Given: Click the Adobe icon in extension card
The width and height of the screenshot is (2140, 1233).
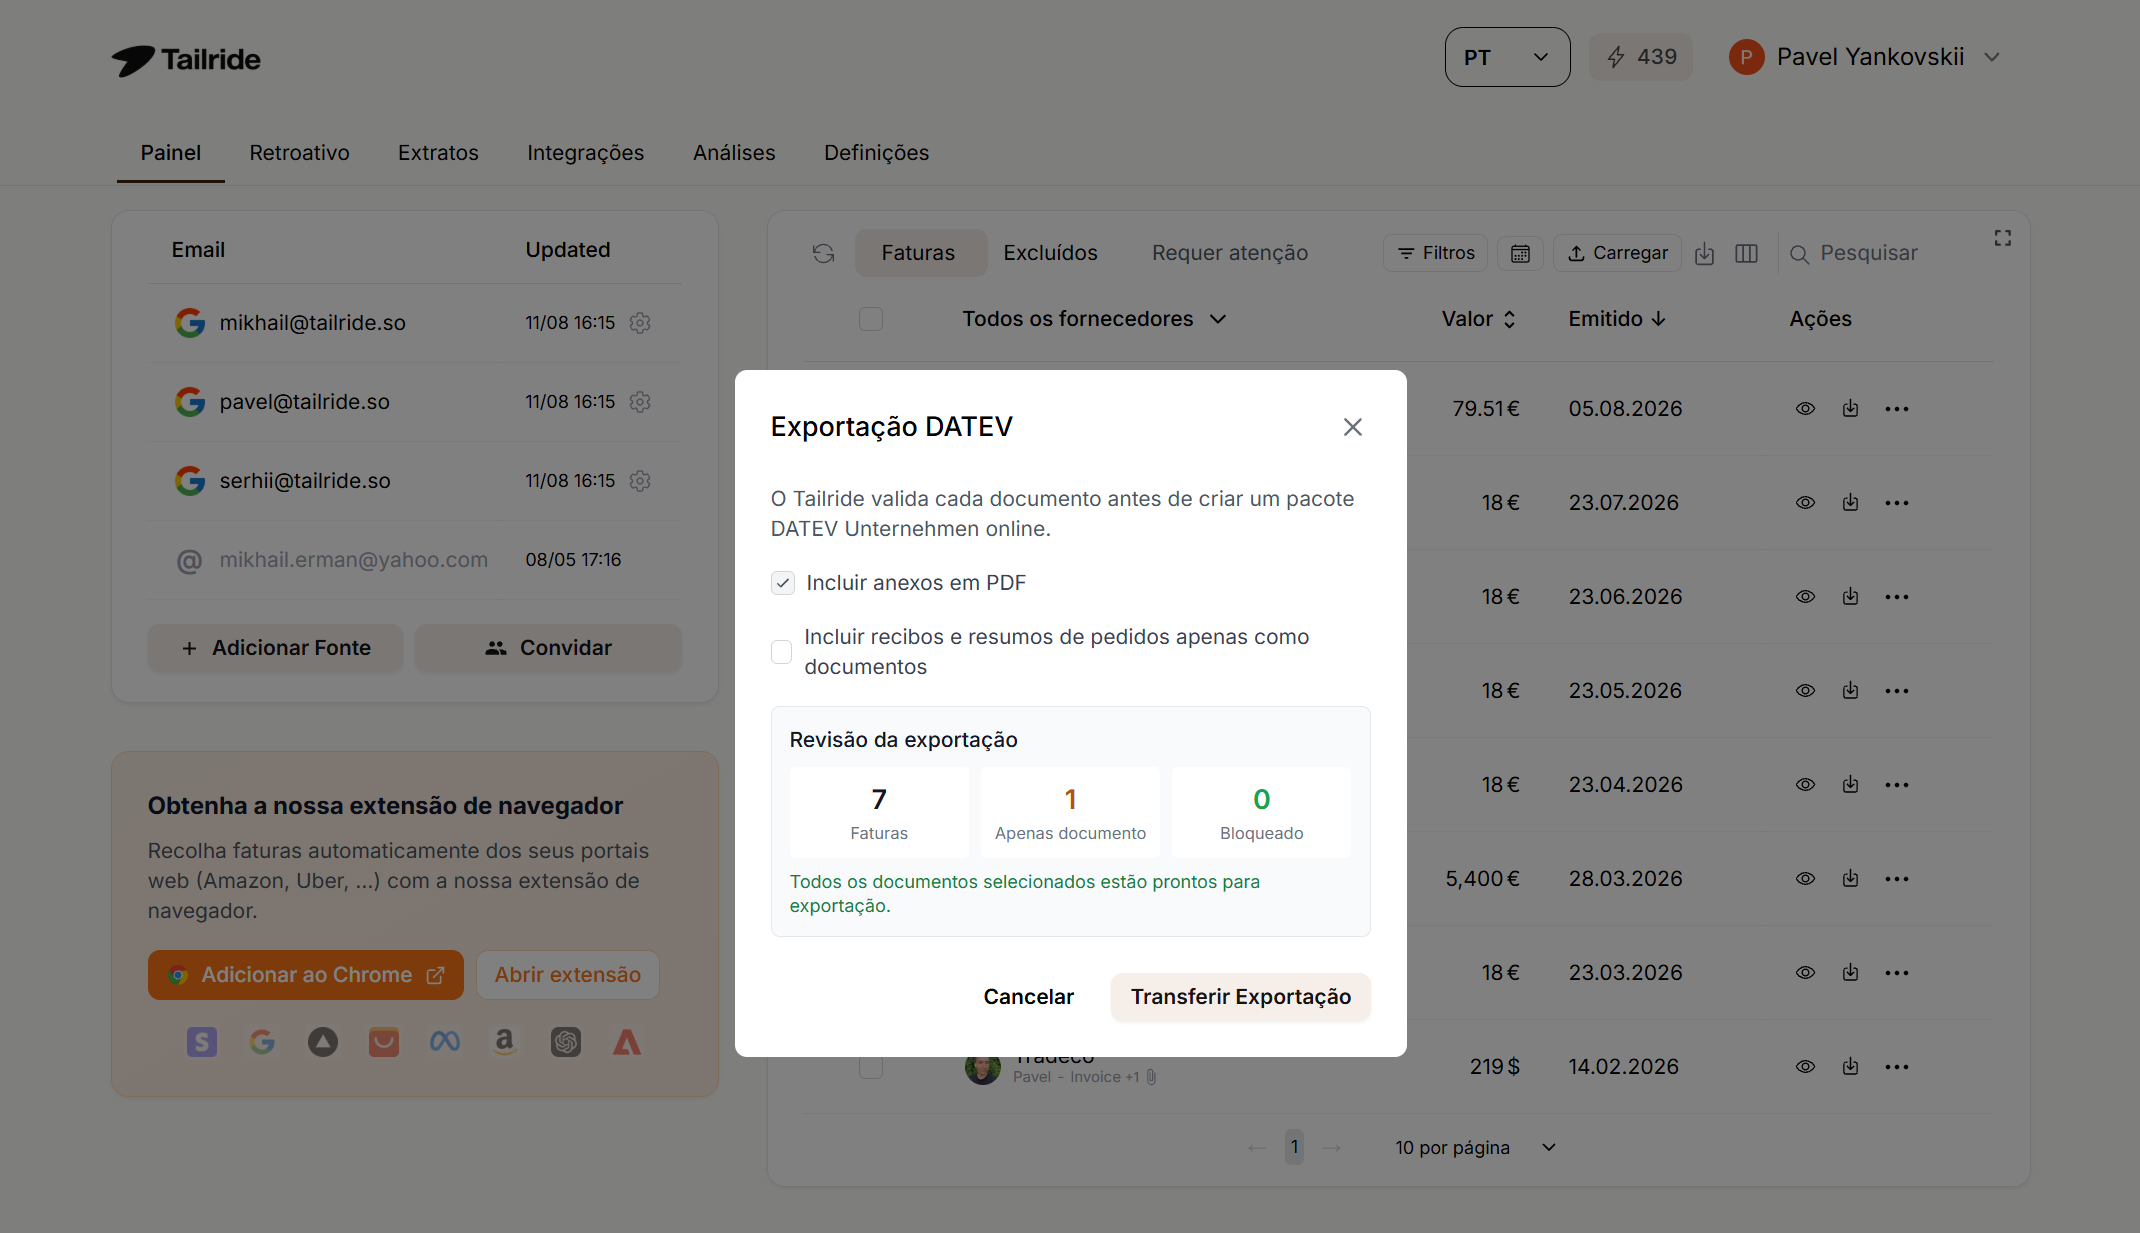Looking at the screenshot, I should click(627, 1042).
